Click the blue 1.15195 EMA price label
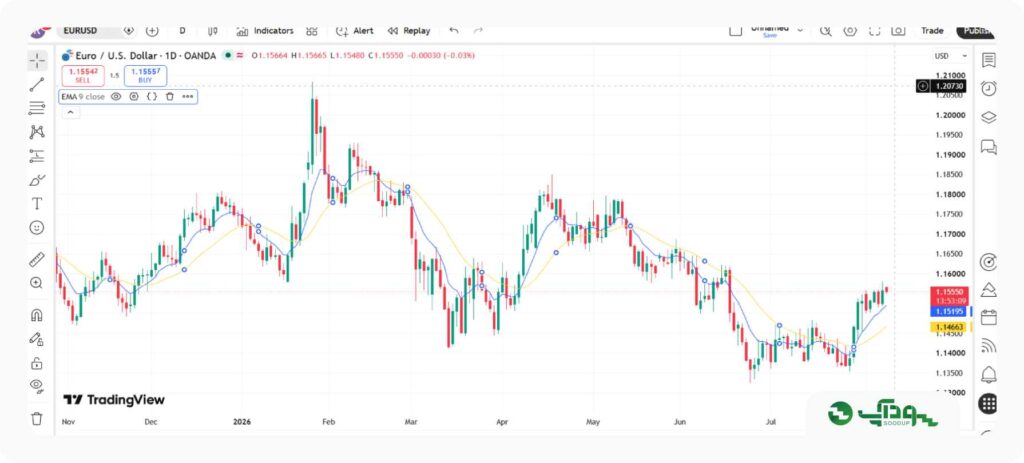The image size is (1024, 463). point(950,312)
